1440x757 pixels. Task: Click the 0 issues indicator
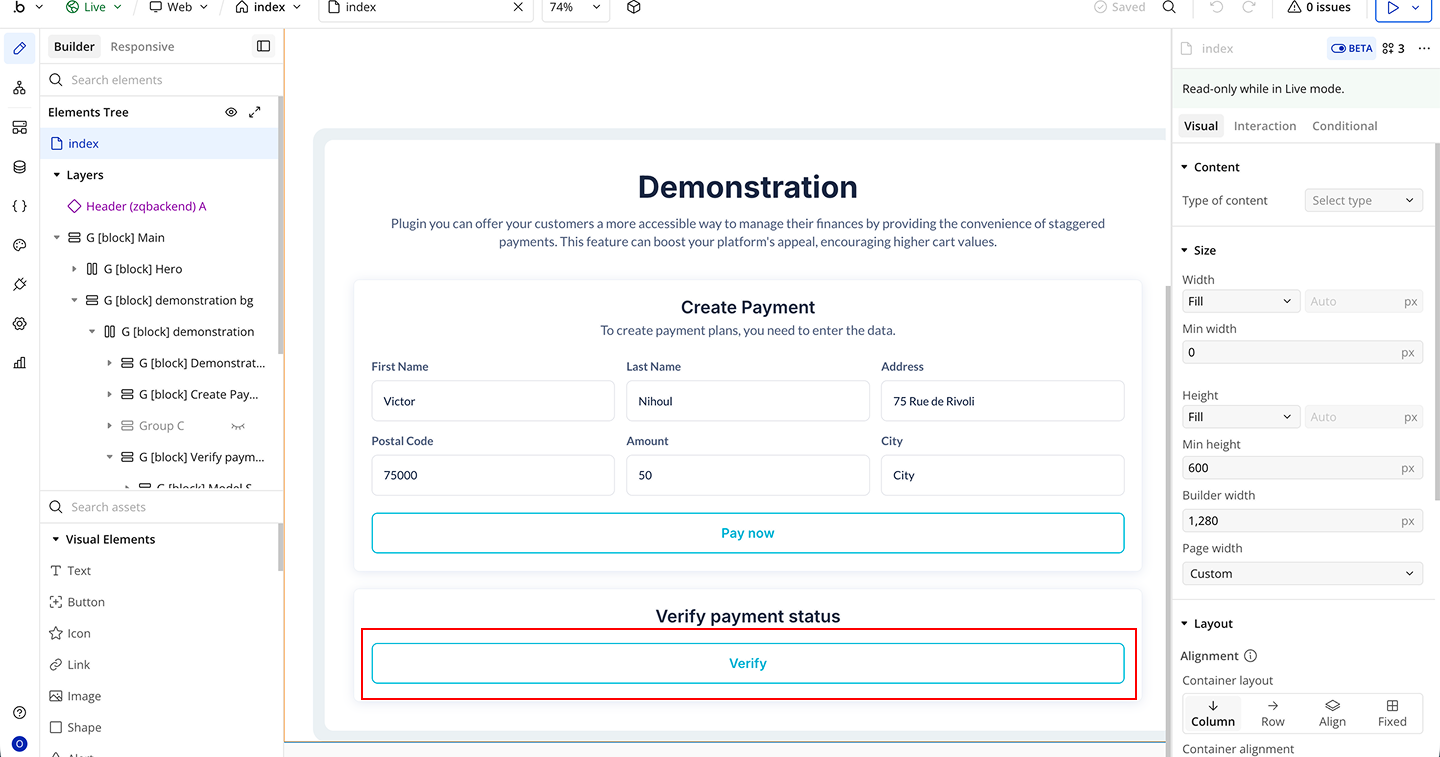[x=1321, y=7]
